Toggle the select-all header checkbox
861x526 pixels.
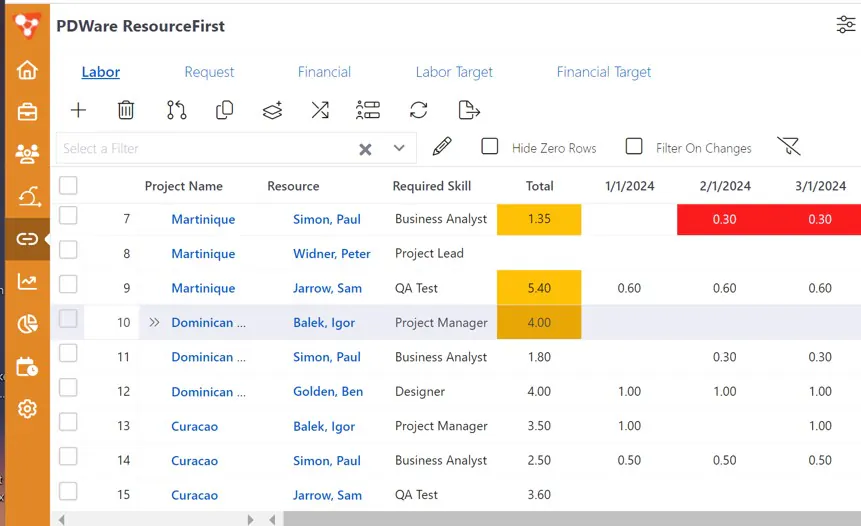pos(68,186)
